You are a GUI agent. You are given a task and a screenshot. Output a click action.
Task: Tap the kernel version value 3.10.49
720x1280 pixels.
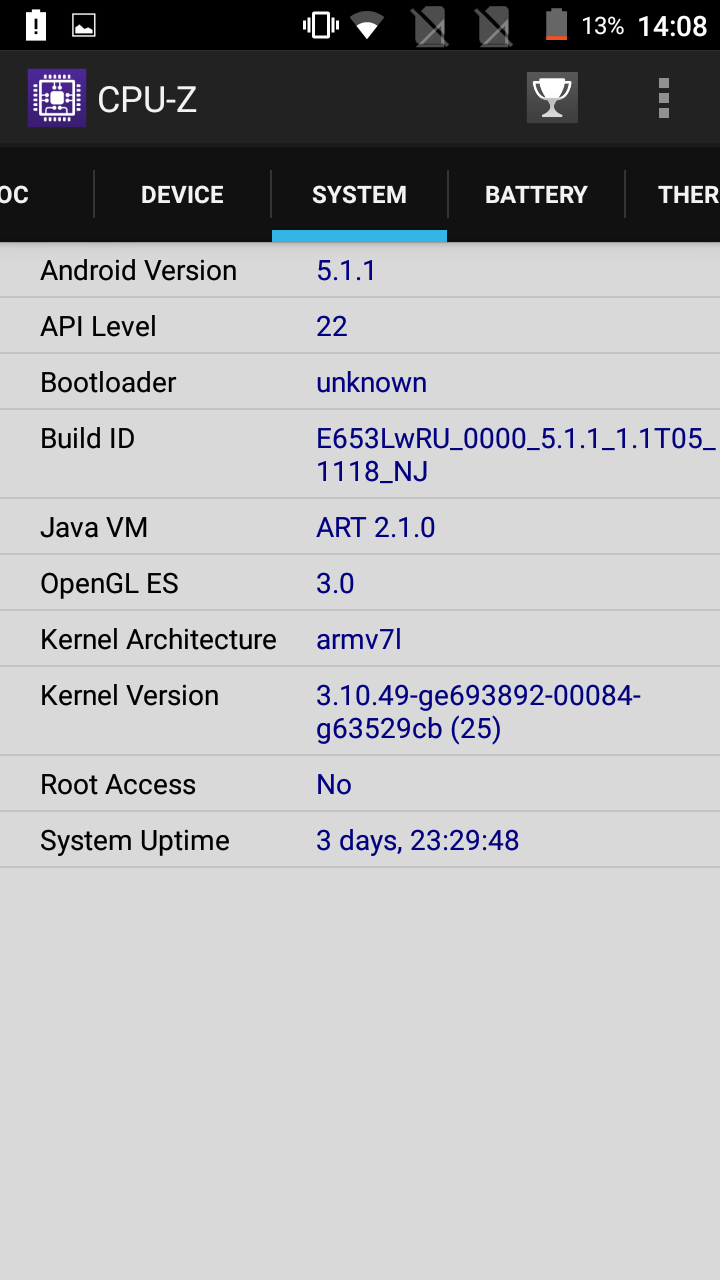coord(478,711)
